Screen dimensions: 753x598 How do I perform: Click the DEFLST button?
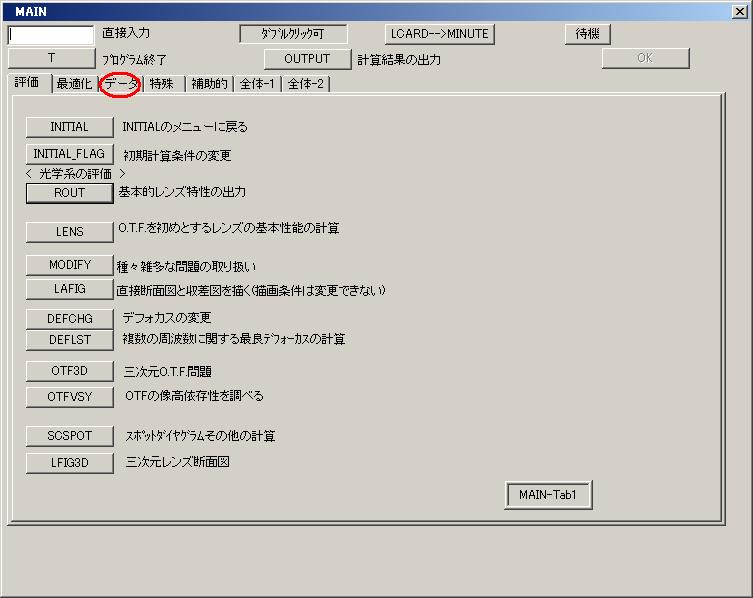[70, 340]
